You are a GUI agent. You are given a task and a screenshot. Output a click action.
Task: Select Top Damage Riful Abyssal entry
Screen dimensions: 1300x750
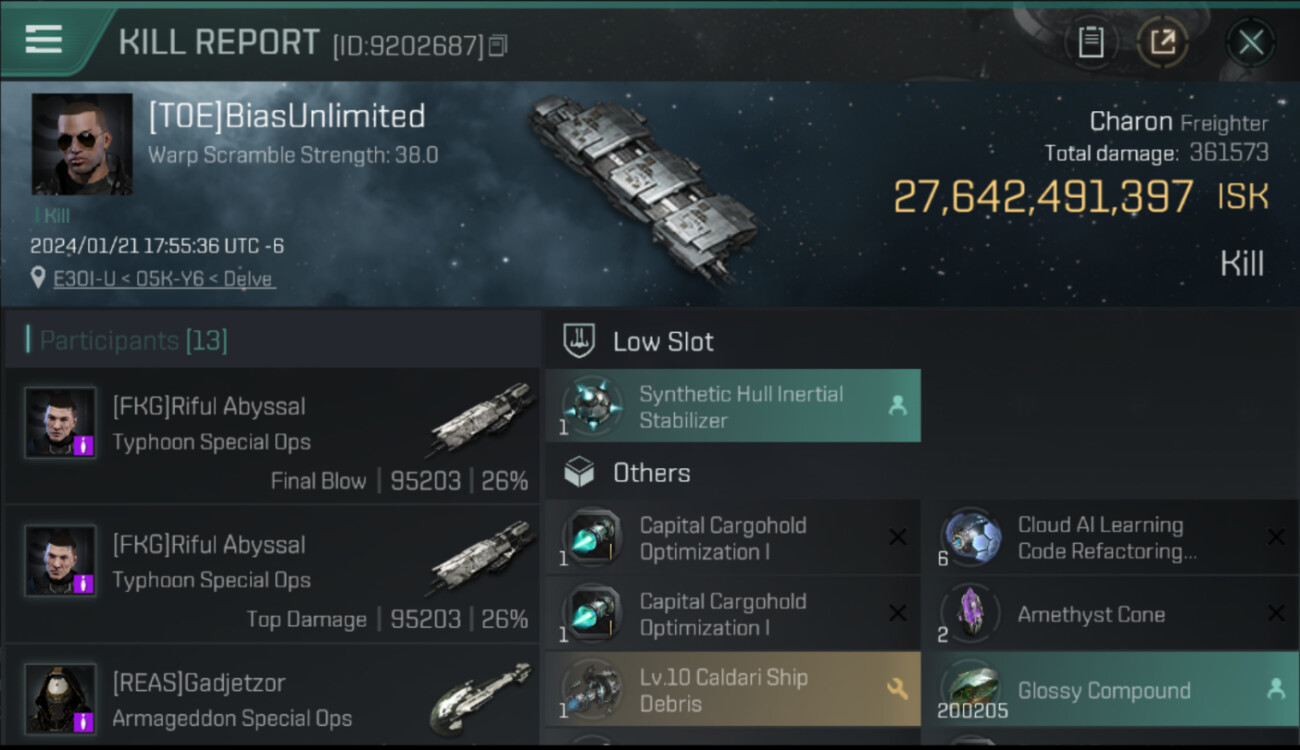[x=272, y=580]
